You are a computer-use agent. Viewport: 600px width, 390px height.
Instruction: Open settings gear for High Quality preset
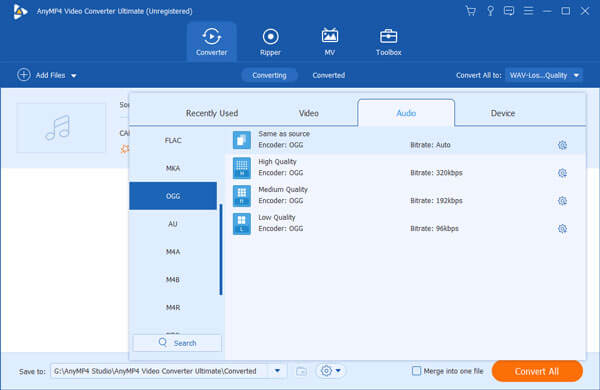562,173
